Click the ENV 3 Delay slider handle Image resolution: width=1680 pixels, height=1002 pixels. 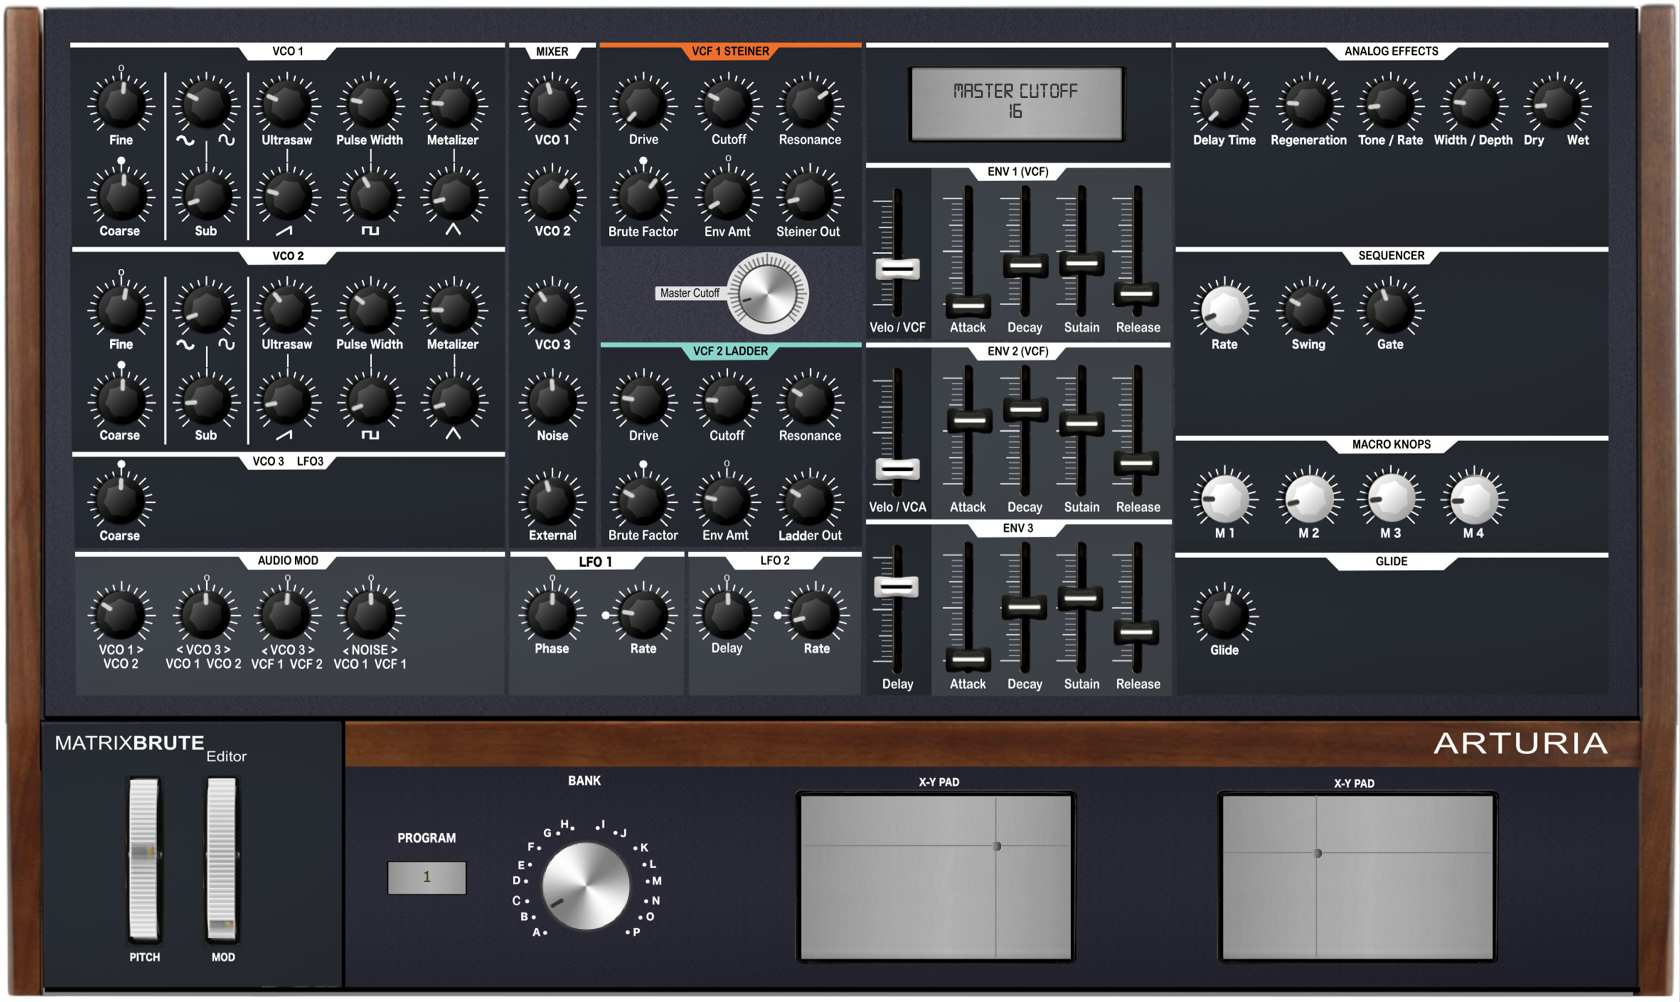click(x=897, y=587)
